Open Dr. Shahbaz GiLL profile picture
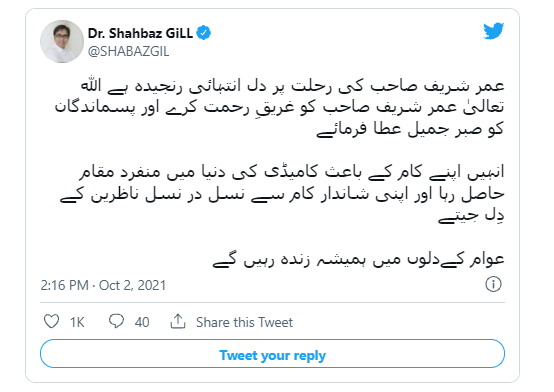This screenshot has height=392, width=554. (x=62, y=41)
